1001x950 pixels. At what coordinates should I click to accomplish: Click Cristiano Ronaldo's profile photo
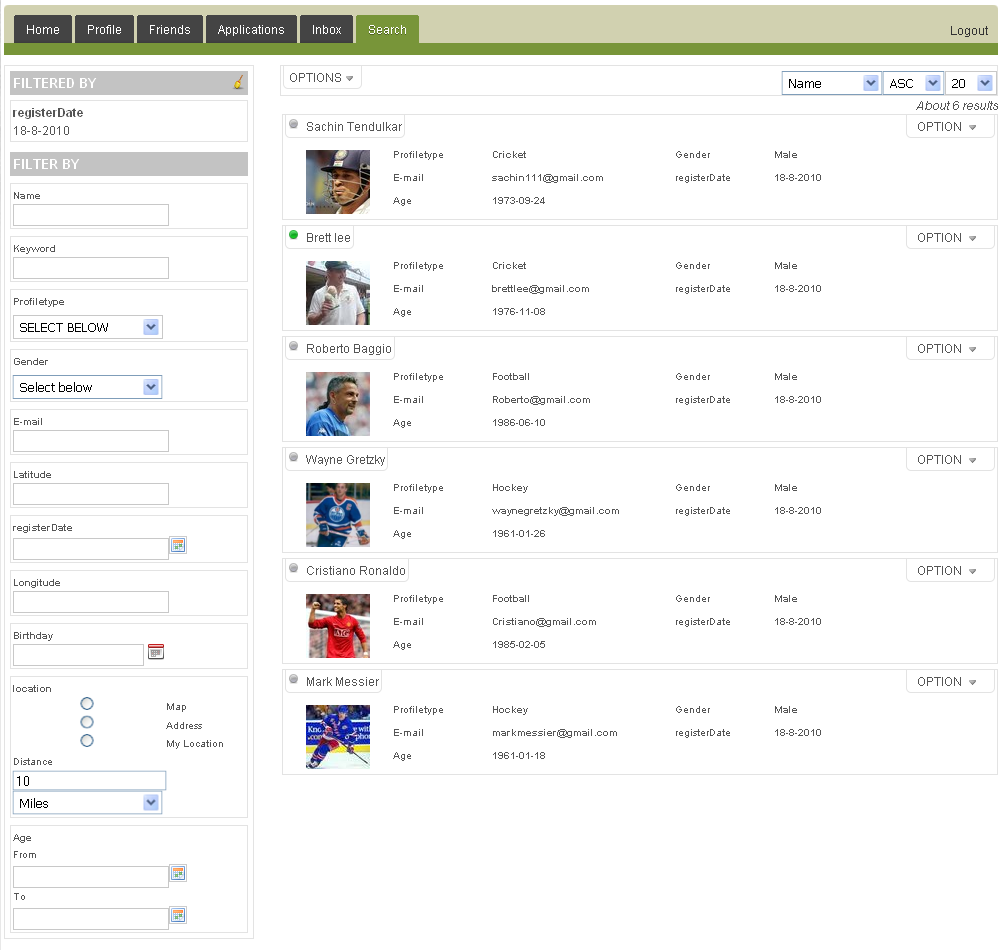337,625
